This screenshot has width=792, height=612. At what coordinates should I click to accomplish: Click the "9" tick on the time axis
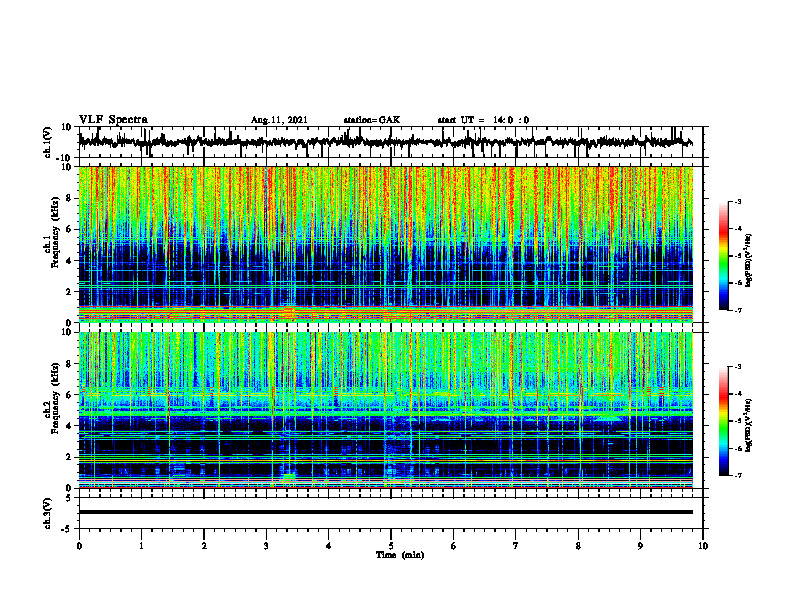(x=640, y=546)
